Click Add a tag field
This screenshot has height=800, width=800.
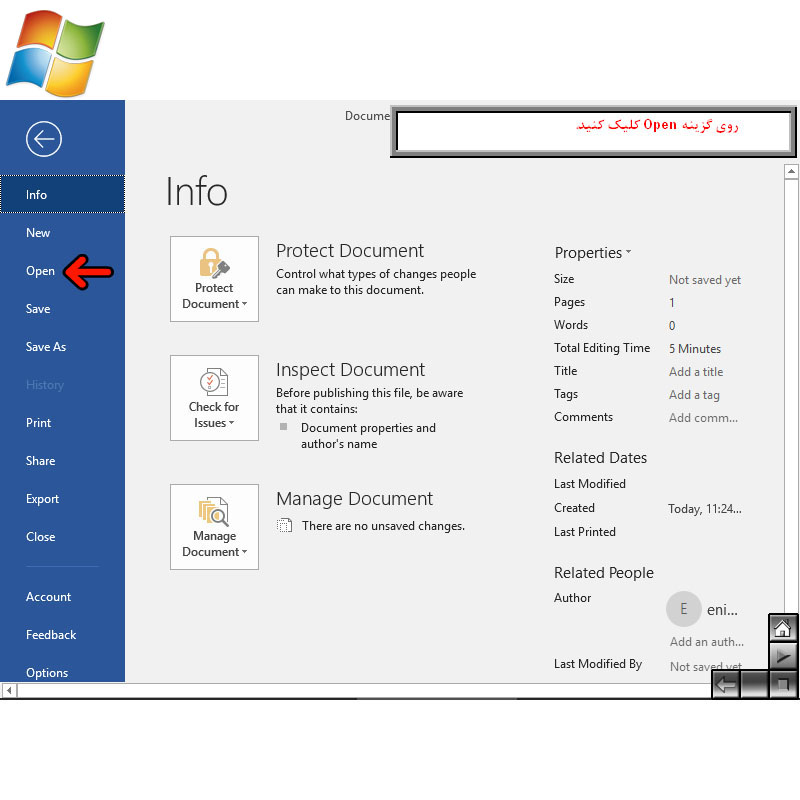point(694,395)
